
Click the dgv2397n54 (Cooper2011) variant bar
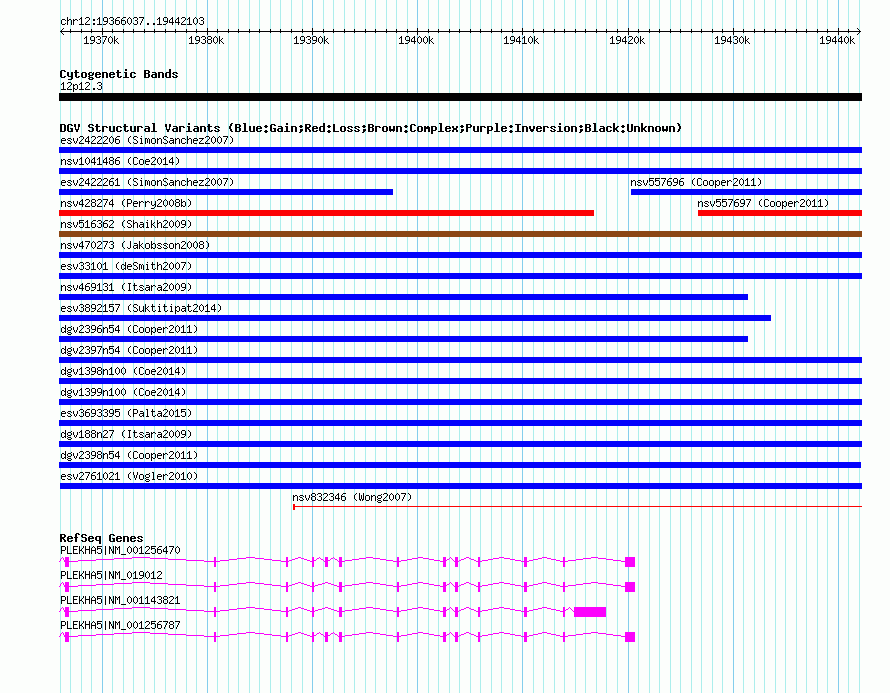coord(460,360)
